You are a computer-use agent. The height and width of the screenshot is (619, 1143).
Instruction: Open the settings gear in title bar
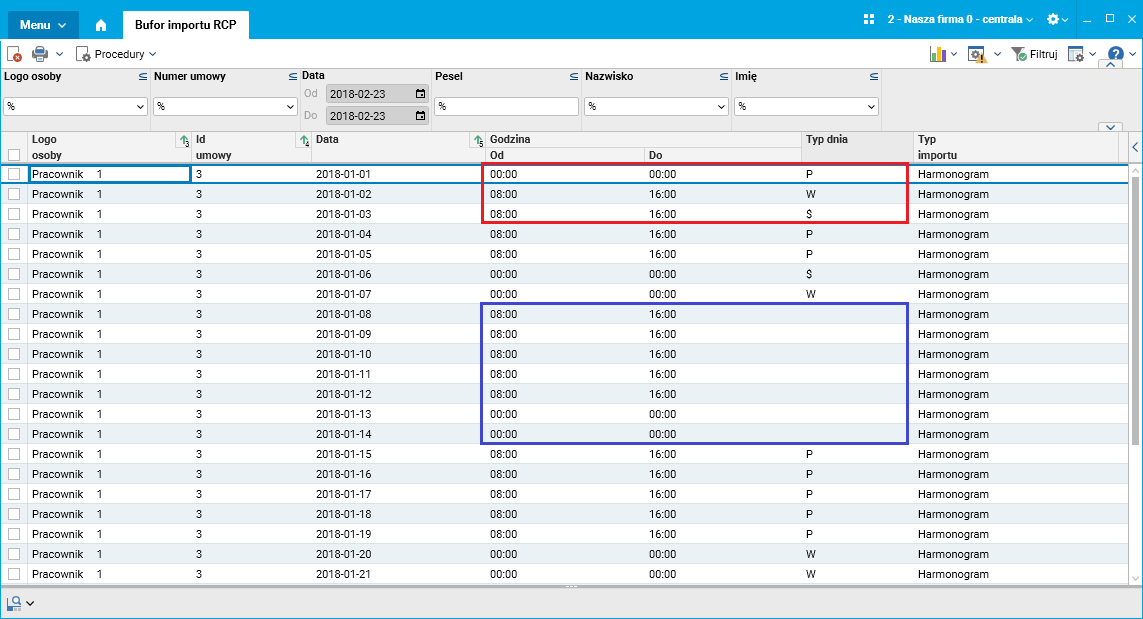click(x=1053, y=20)
